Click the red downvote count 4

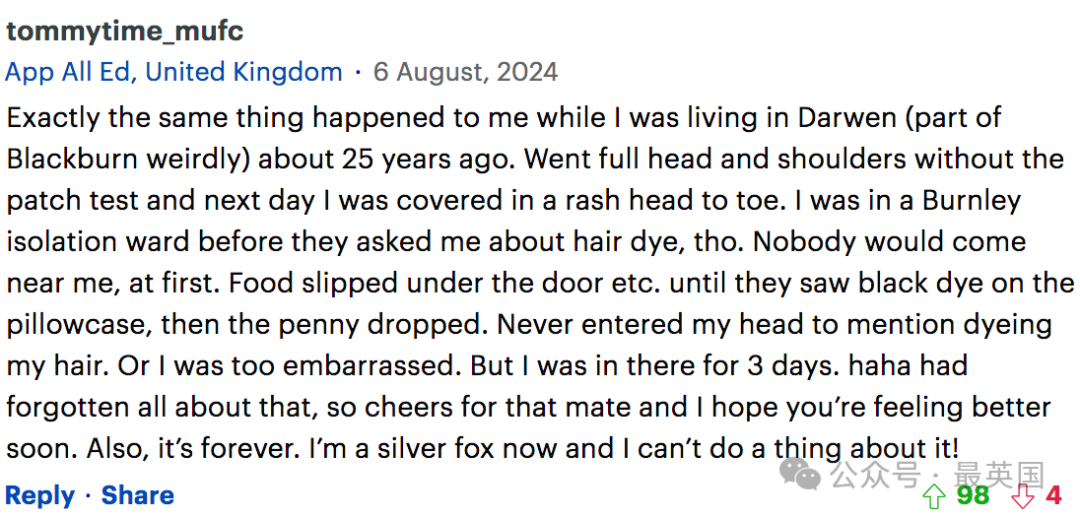click(x=1053, y=495)
